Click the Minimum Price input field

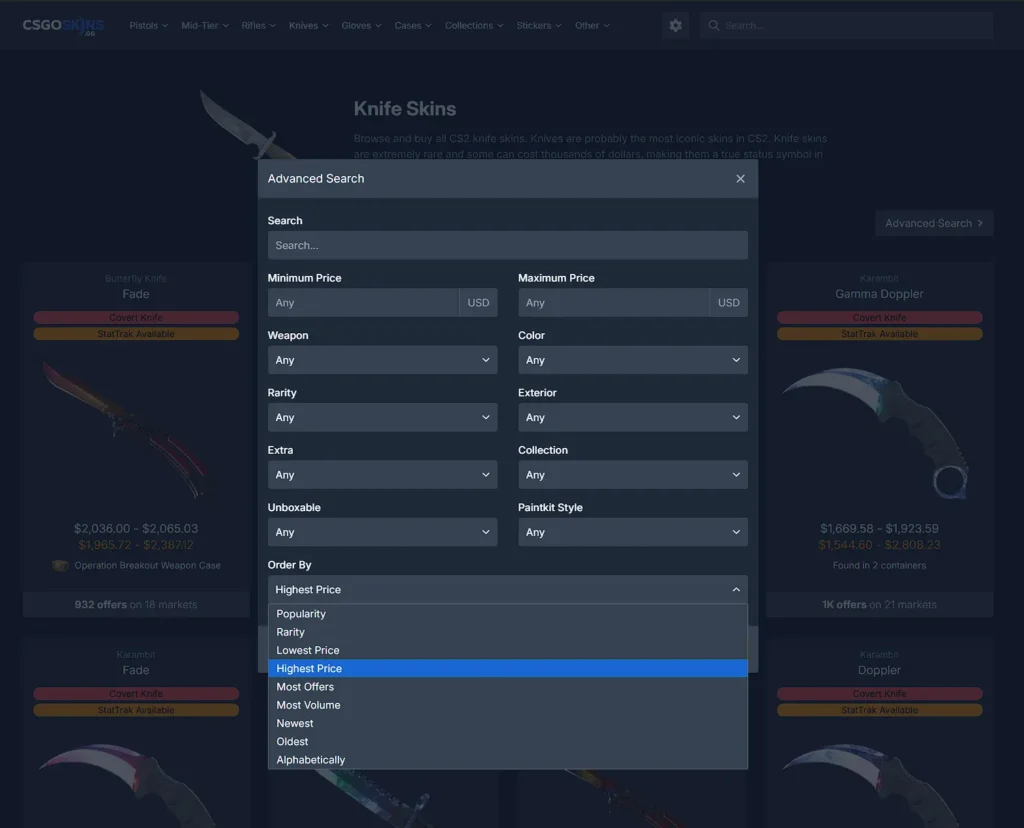(x=363, y=303)
